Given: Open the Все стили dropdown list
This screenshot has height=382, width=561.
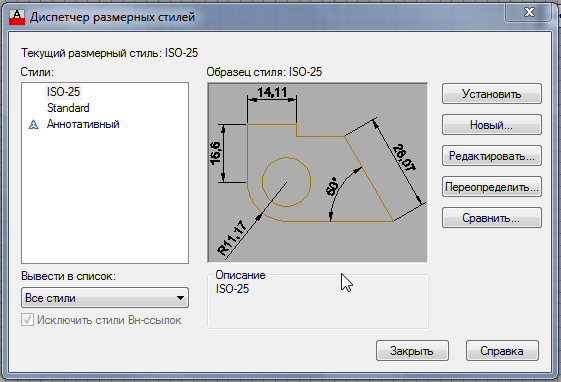Looking at the screenshot, I should click(105, 298).
